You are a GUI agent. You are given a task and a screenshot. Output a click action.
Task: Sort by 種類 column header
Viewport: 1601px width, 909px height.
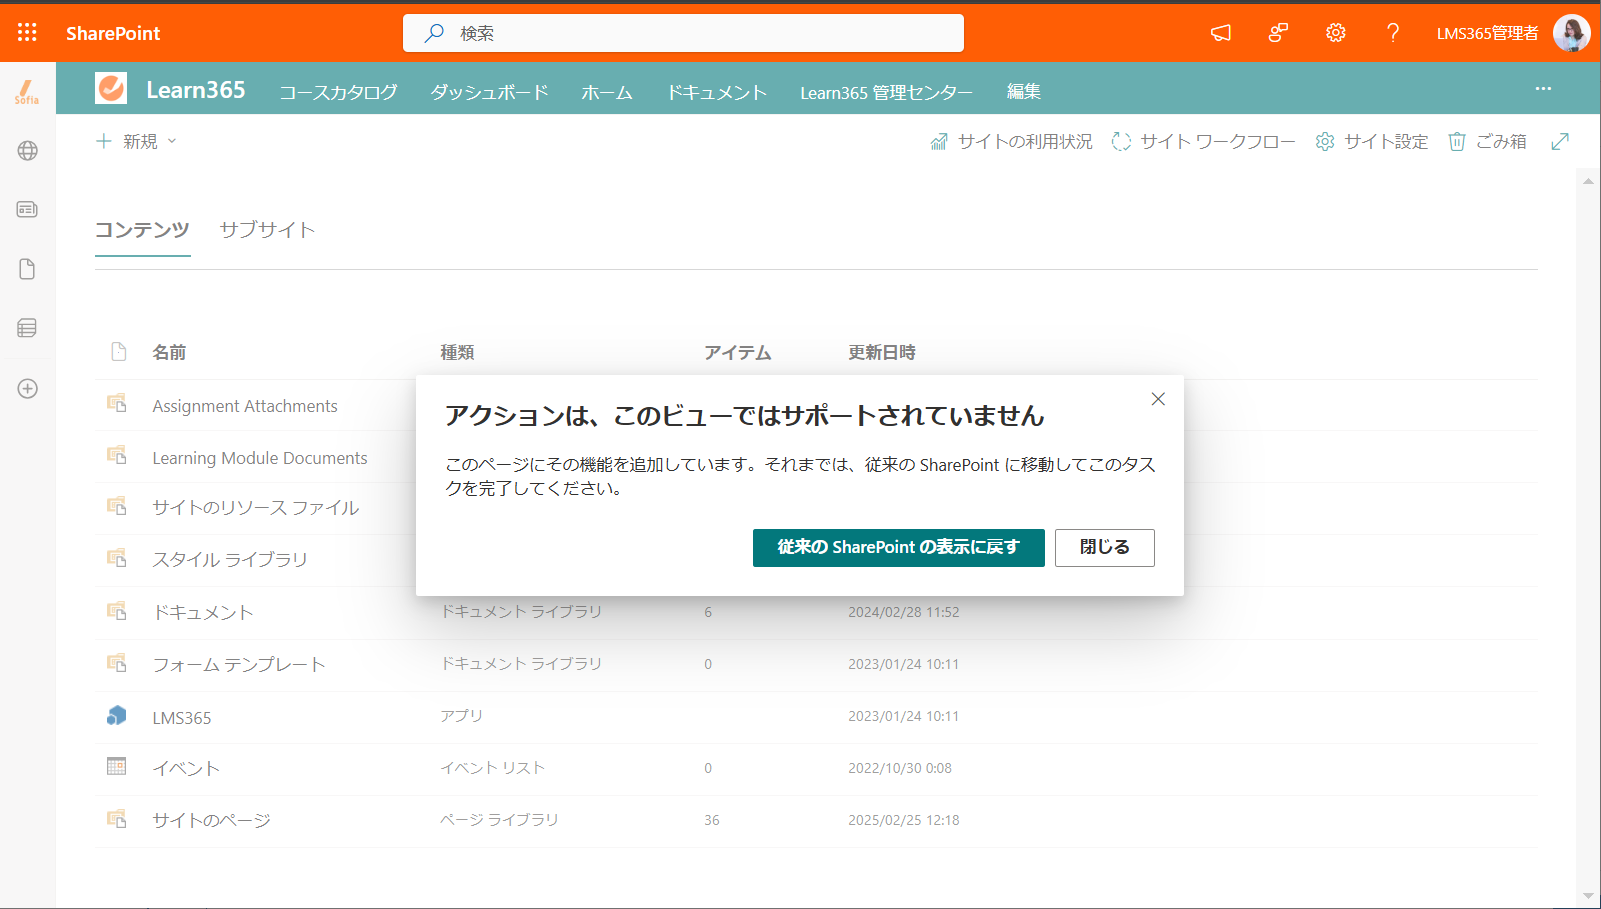[457, 352]
